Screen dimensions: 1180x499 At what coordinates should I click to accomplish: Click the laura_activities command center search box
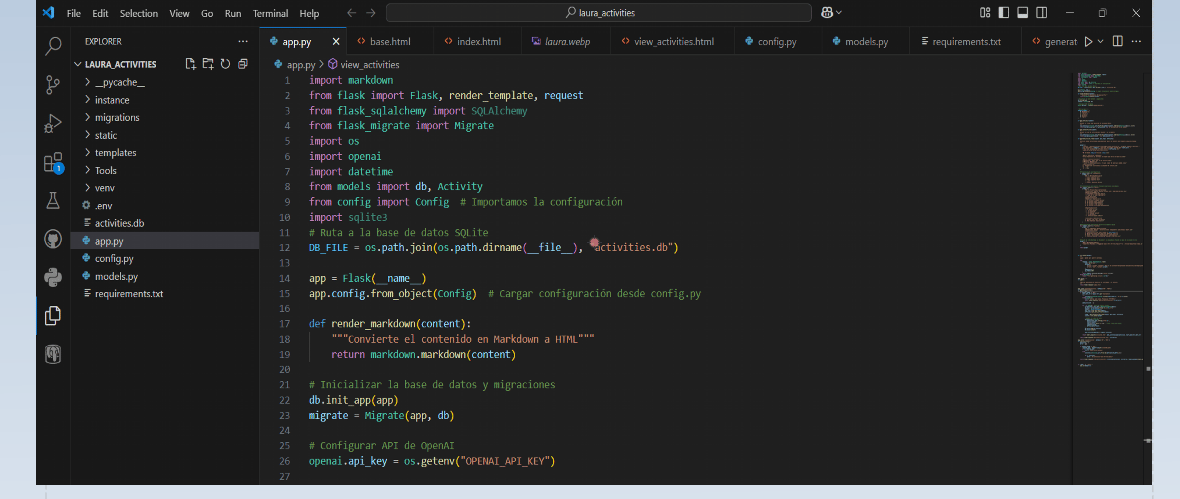599,13
